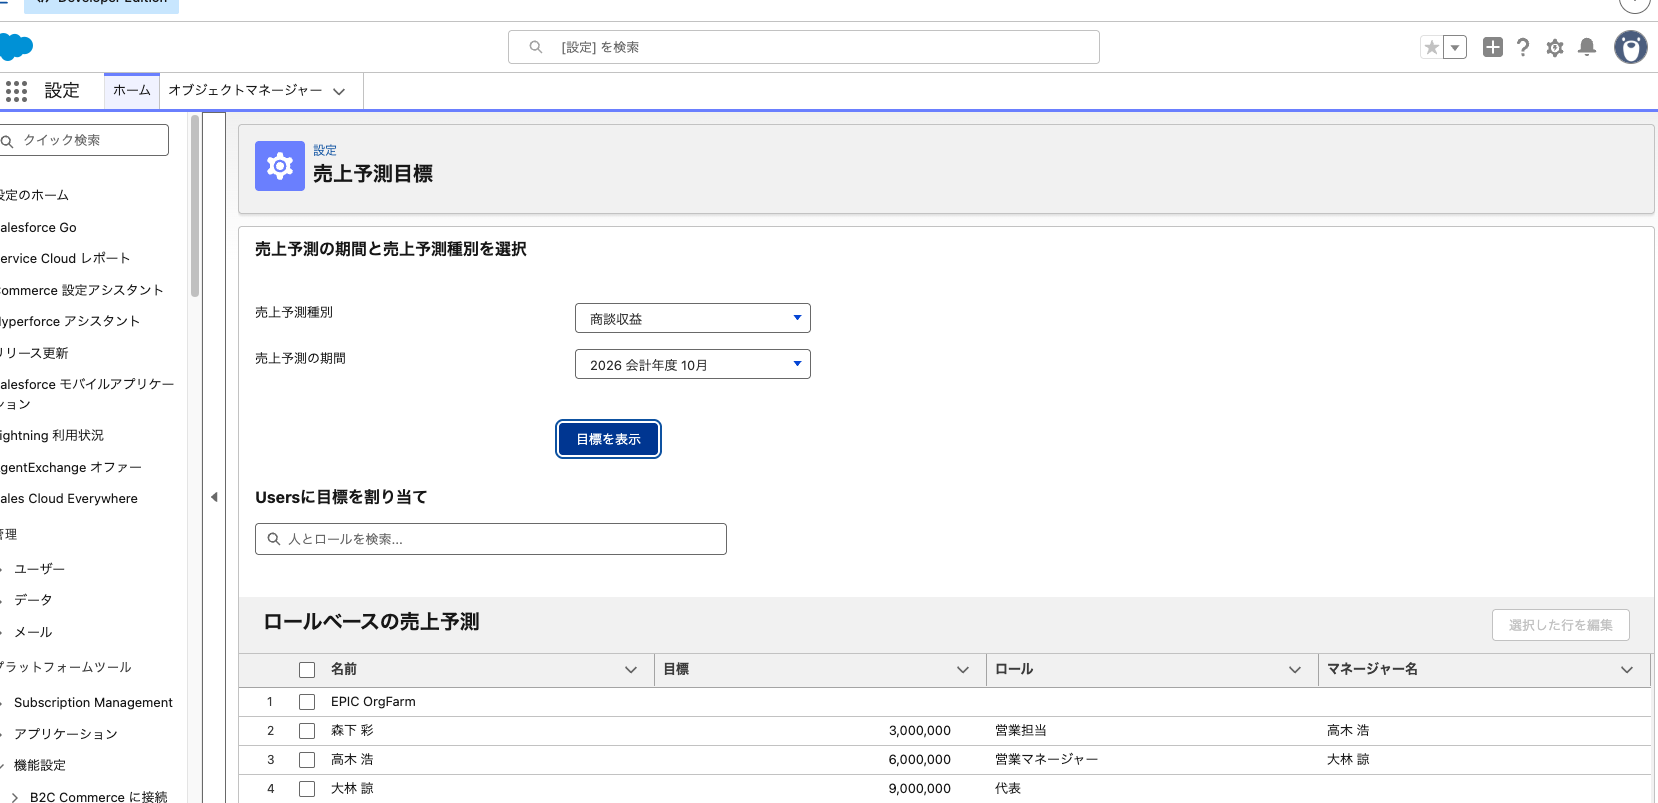This screenshot has width=1658, height=803.
Task: Click the sidebar vertical scrollbar
Action: 195,206
